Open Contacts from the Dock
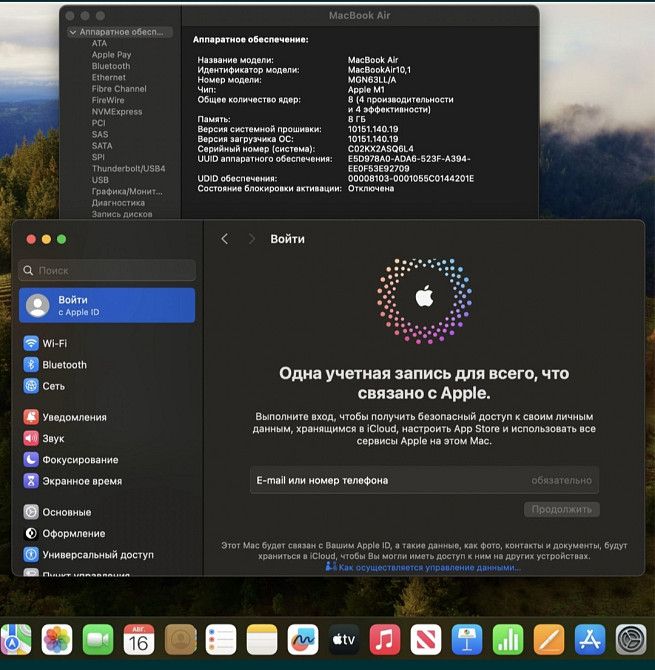 (180, 639)
